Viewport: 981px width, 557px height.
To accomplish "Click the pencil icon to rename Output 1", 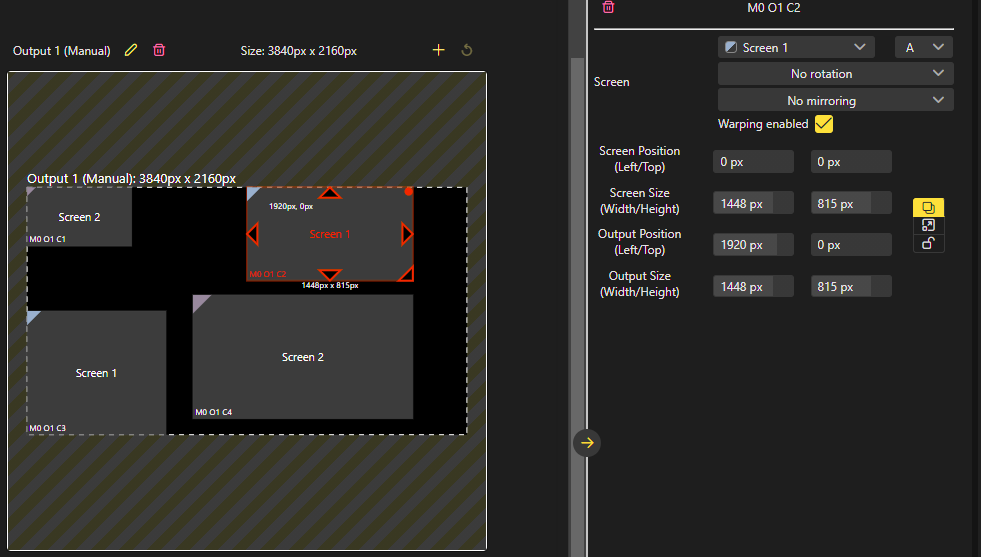I will pos(130,50).
